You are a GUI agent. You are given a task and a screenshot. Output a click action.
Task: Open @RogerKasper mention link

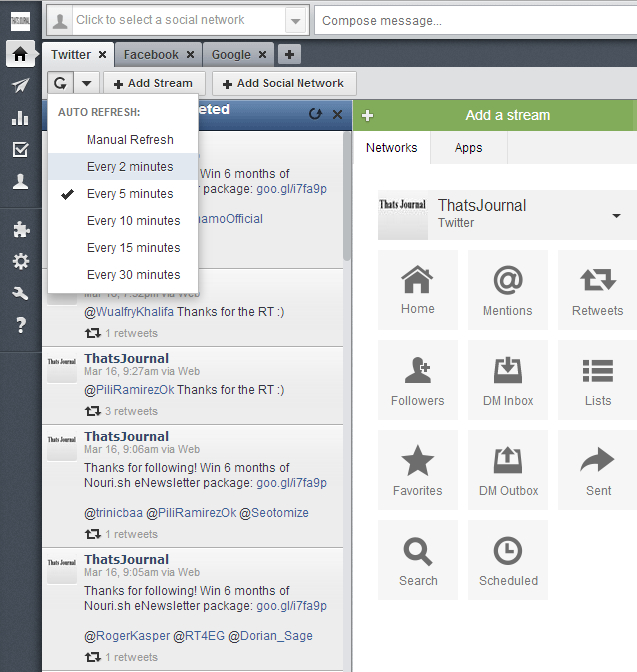tap(127, 636)
